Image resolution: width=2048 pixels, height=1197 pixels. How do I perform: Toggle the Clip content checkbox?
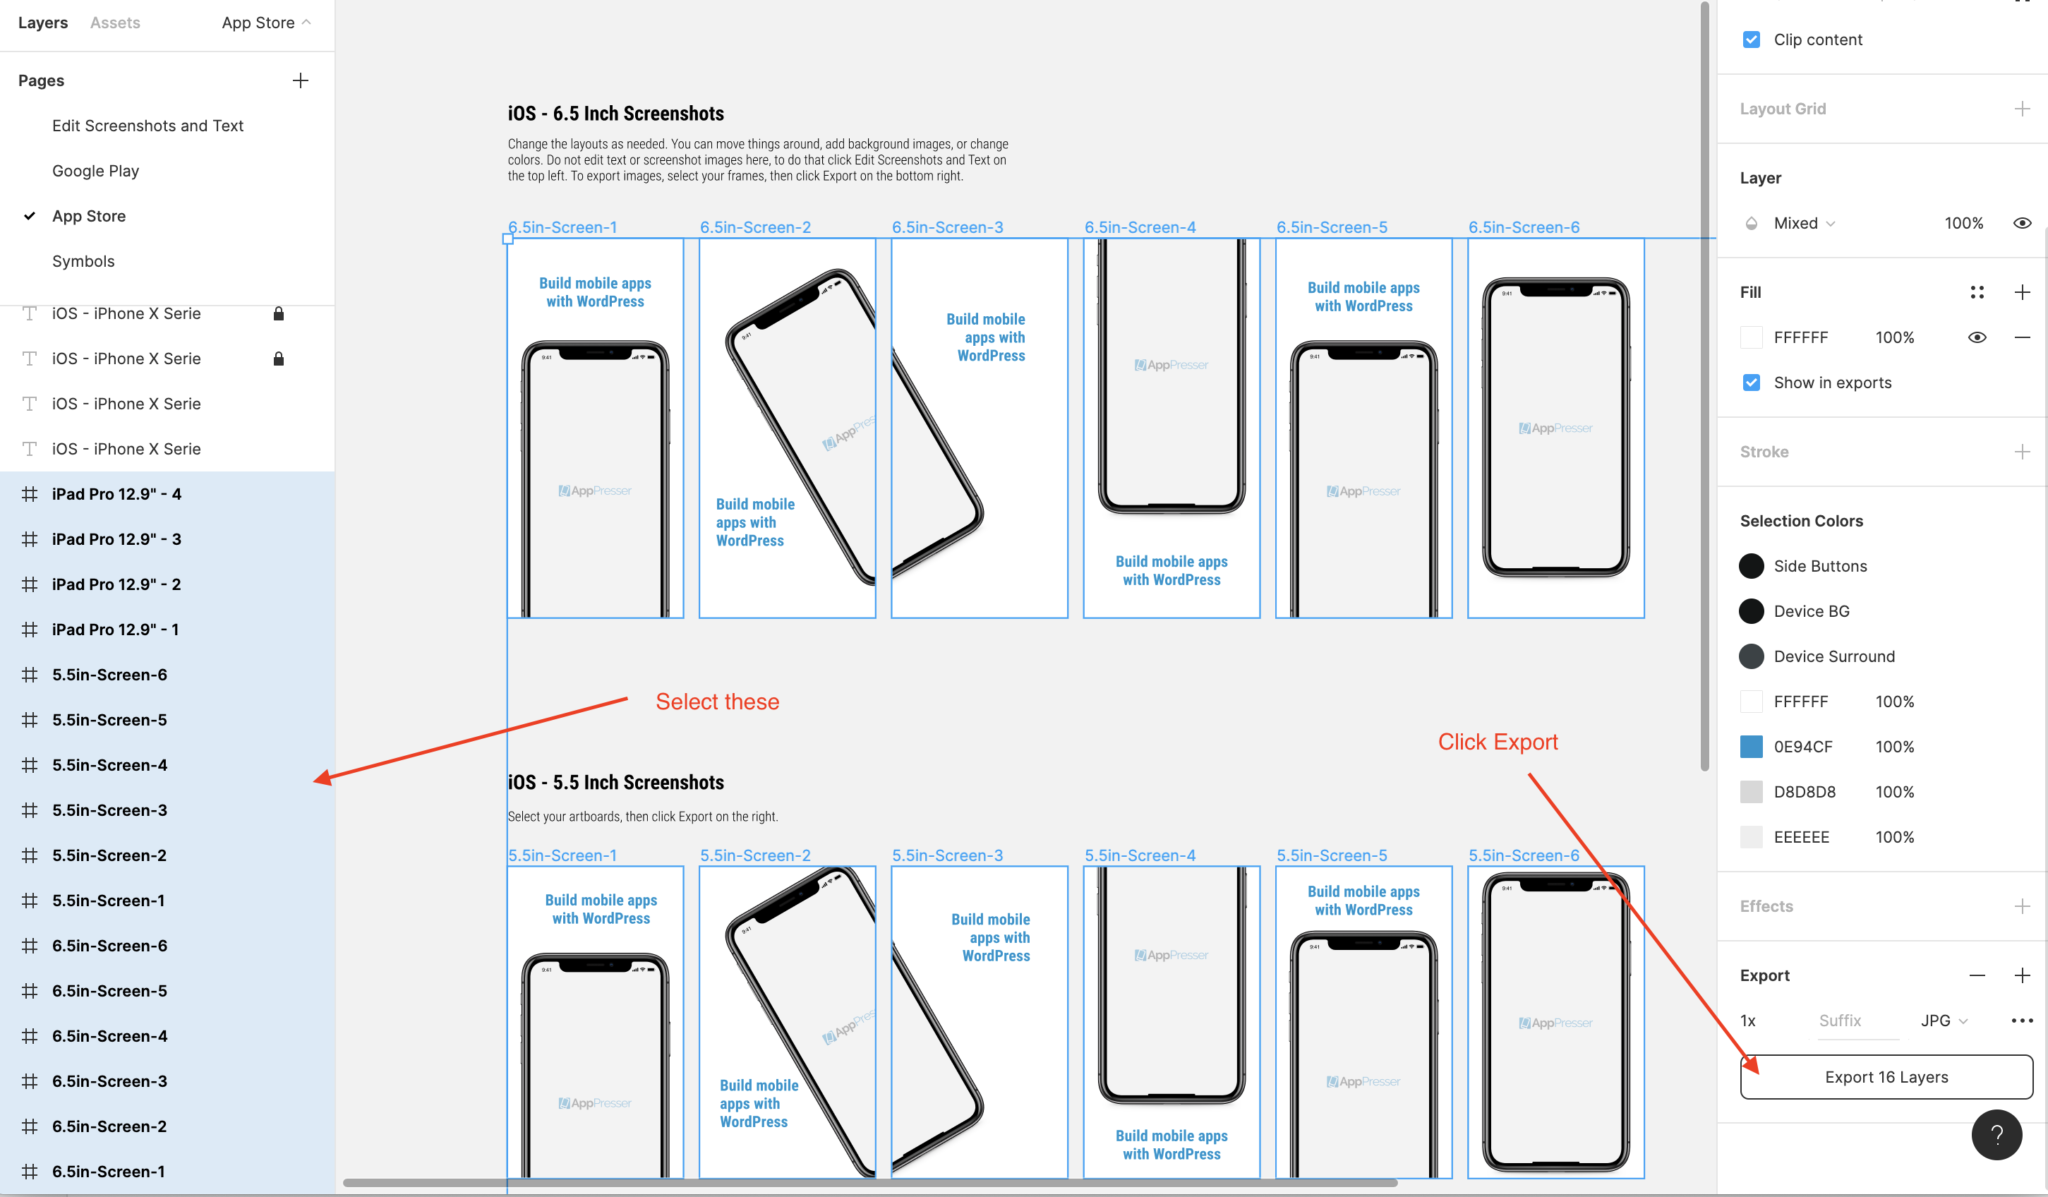tap(1750, 38)
